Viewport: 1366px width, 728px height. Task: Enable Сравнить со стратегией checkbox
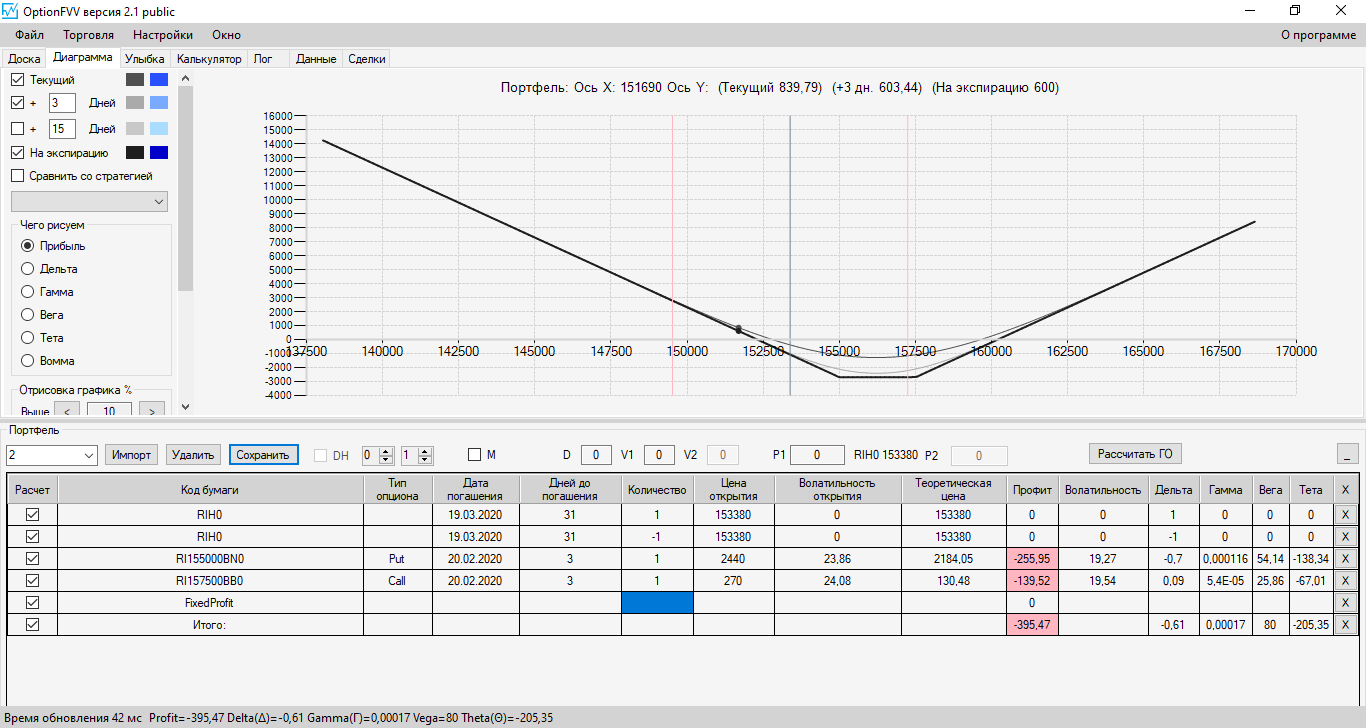(17, 176)
